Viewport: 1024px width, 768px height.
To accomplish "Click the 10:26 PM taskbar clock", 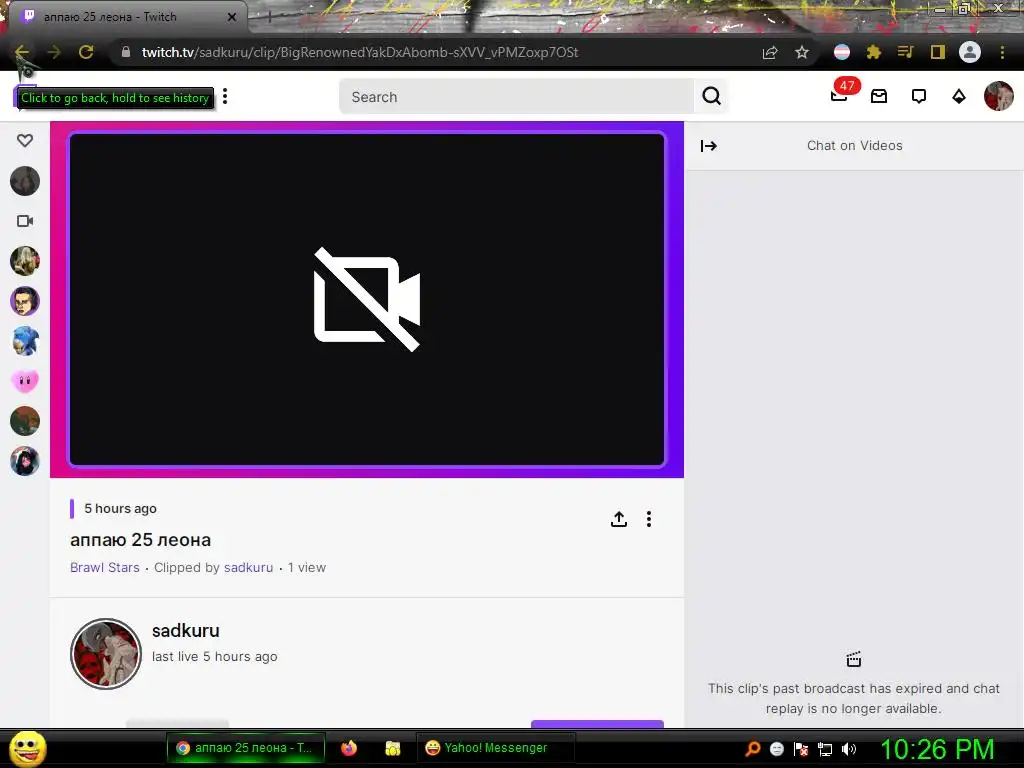I will [x=938, y=748].
